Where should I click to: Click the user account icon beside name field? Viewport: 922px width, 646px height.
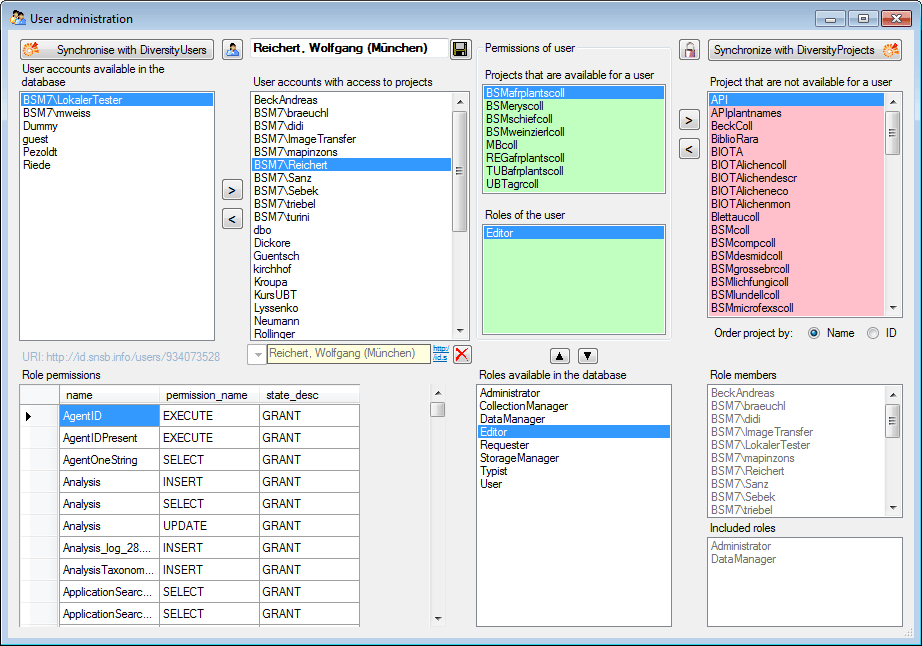click(x=232, y=49)
